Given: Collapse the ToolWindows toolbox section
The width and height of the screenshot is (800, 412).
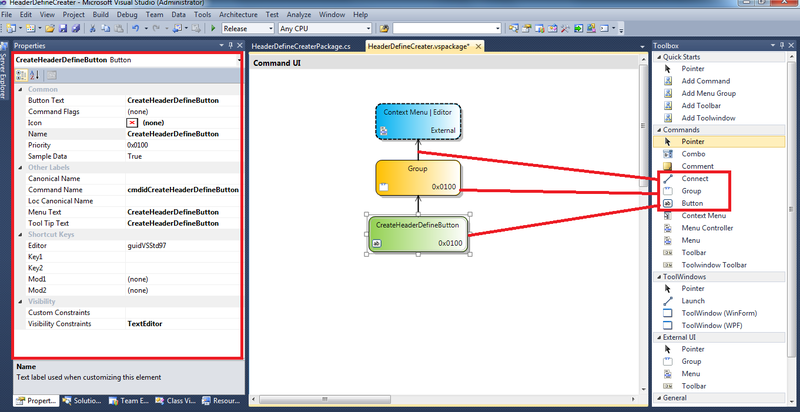Looking at the screenshot, I should click(658, 277).
